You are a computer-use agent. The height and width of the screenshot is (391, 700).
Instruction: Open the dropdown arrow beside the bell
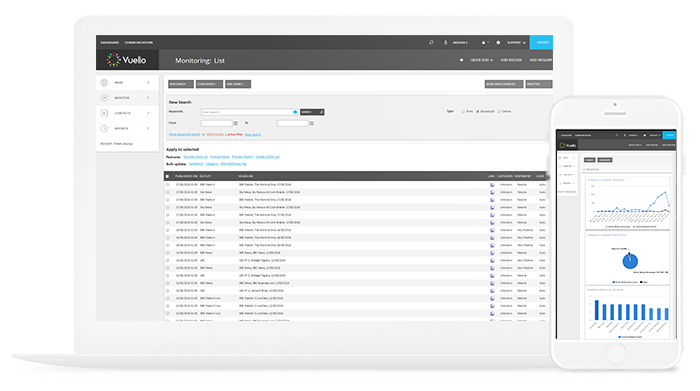[488, 42]
